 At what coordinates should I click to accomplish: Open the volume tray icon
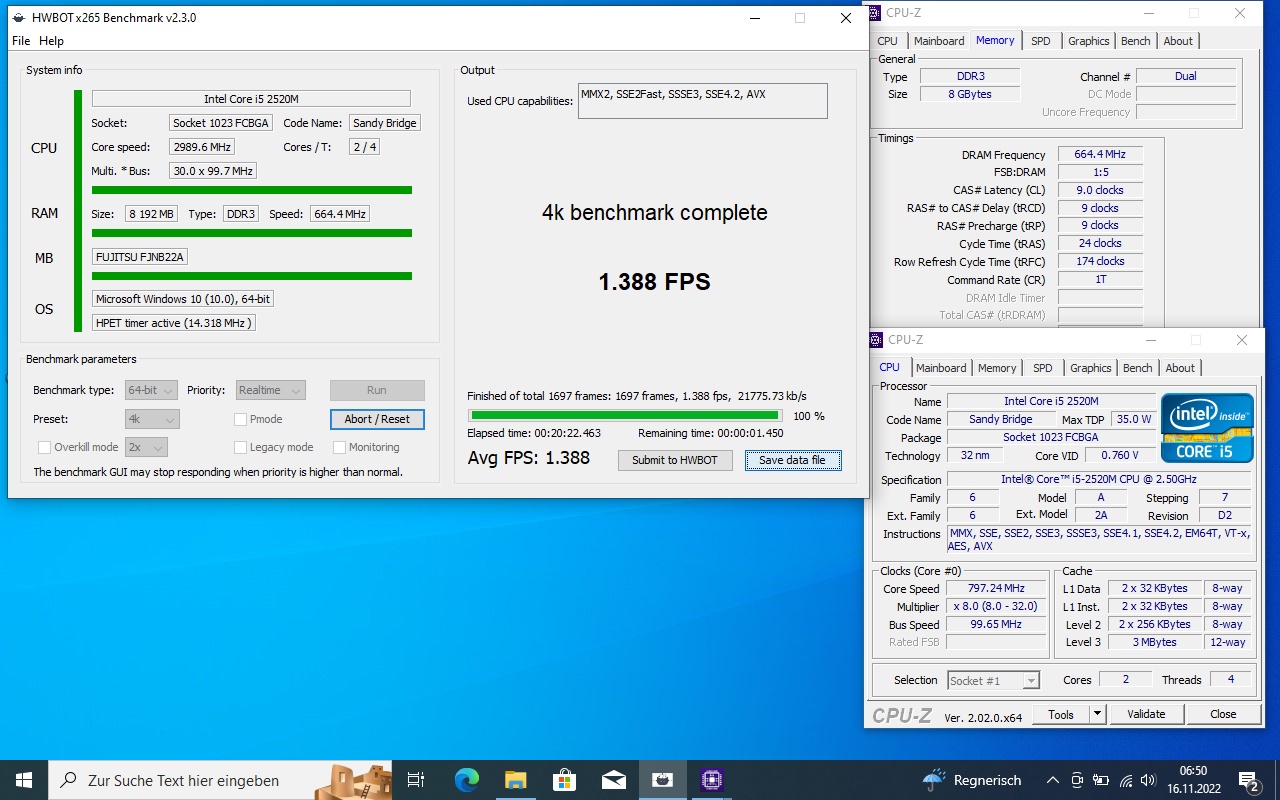coord(1150,780)
